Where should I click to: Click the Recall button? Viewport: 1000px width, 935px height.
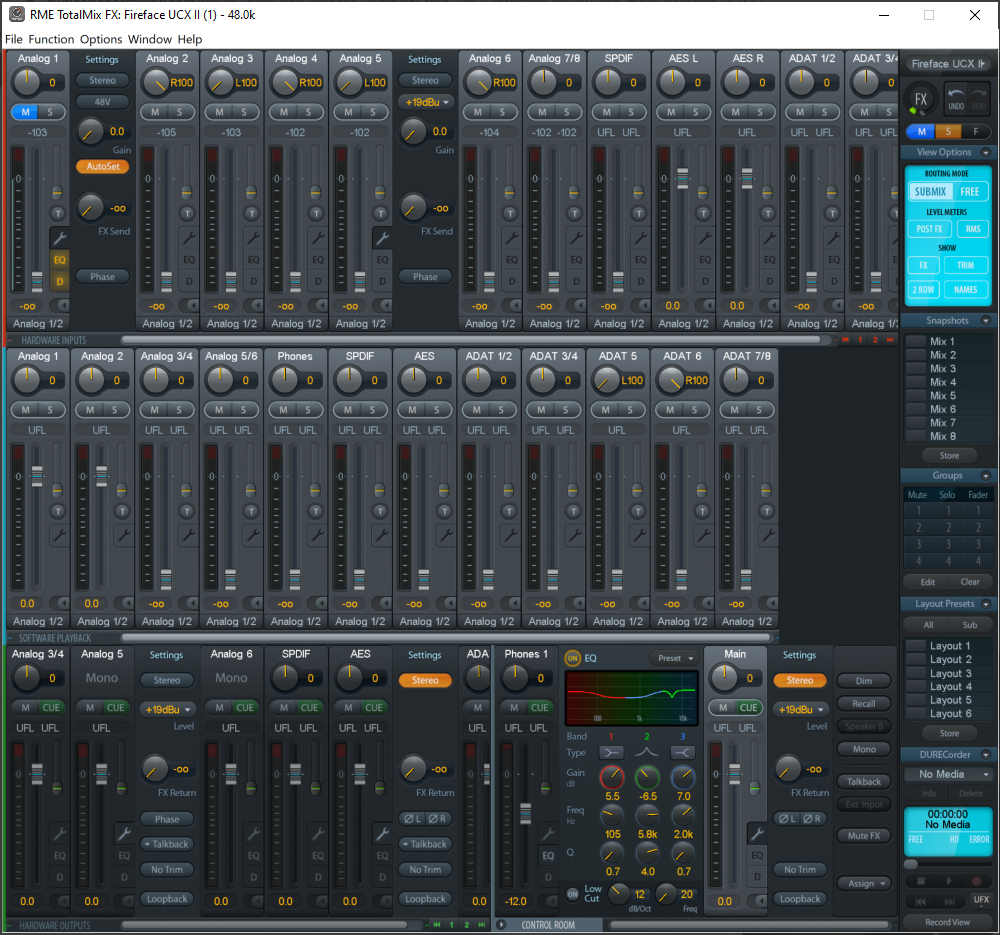pos(864,703)
